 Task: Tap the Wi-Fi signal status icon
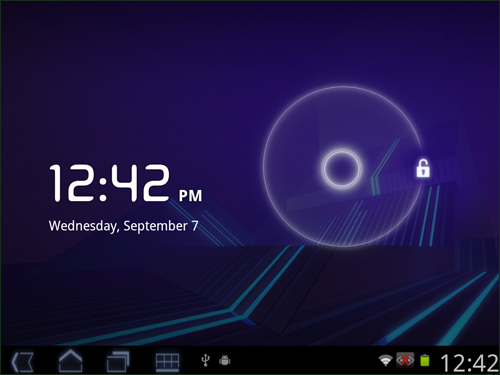386,360
